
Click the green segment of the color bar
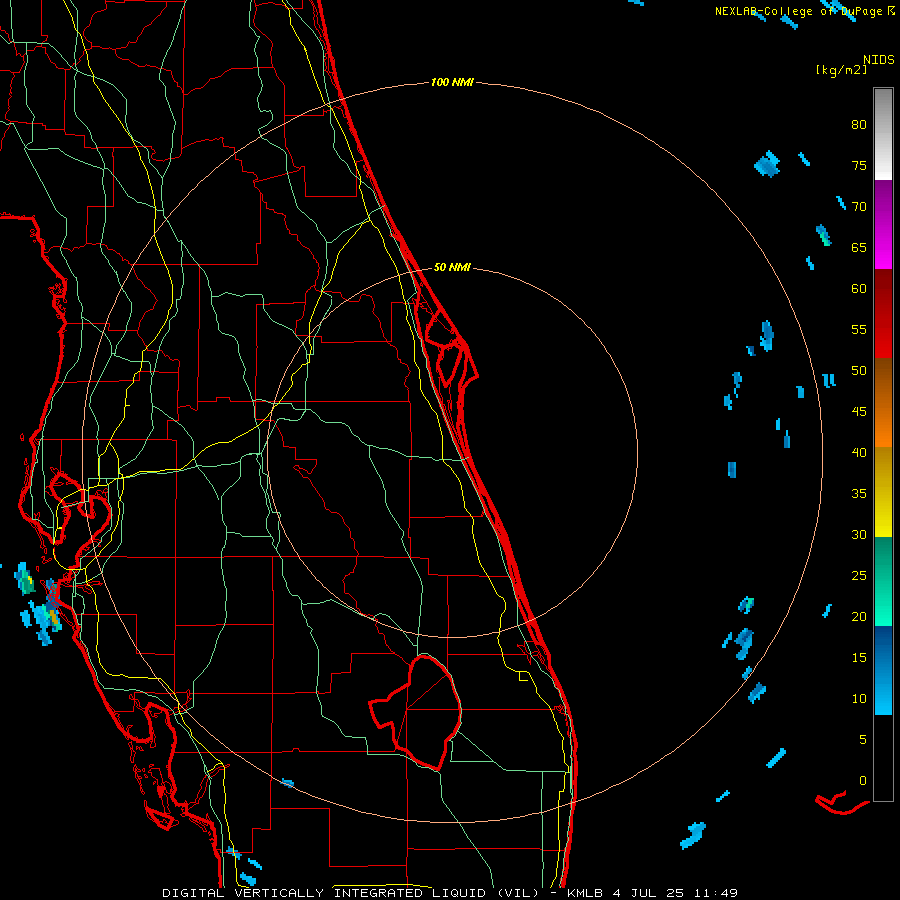tap(883, 581)
